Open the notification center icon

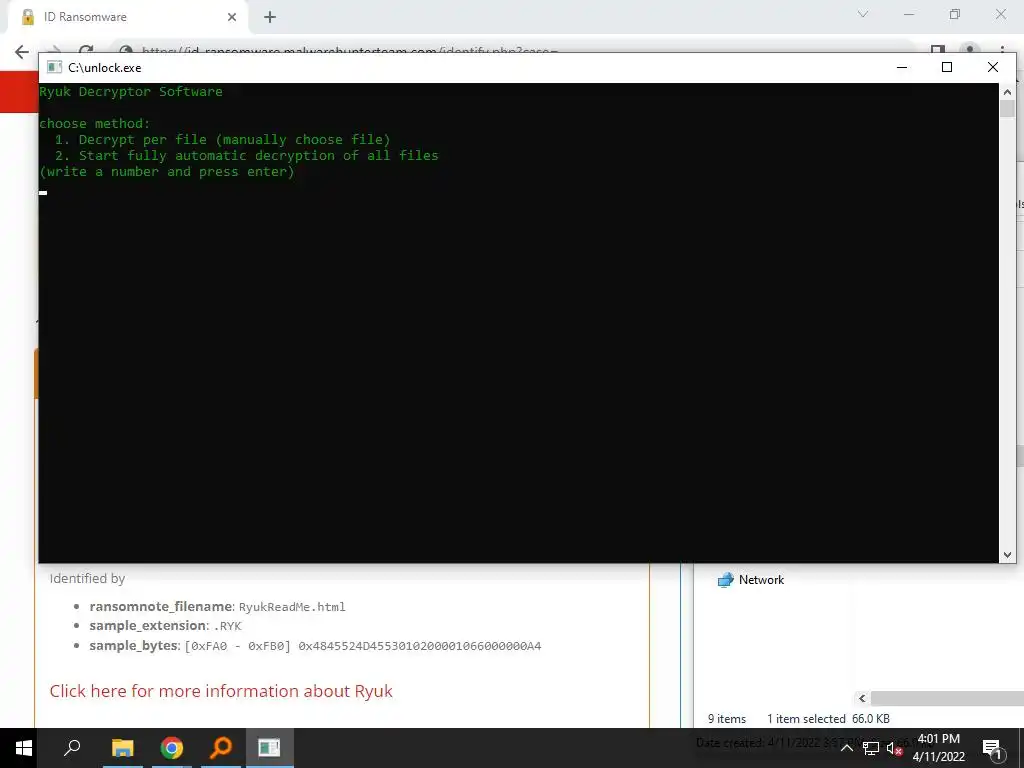click(992, 748)
